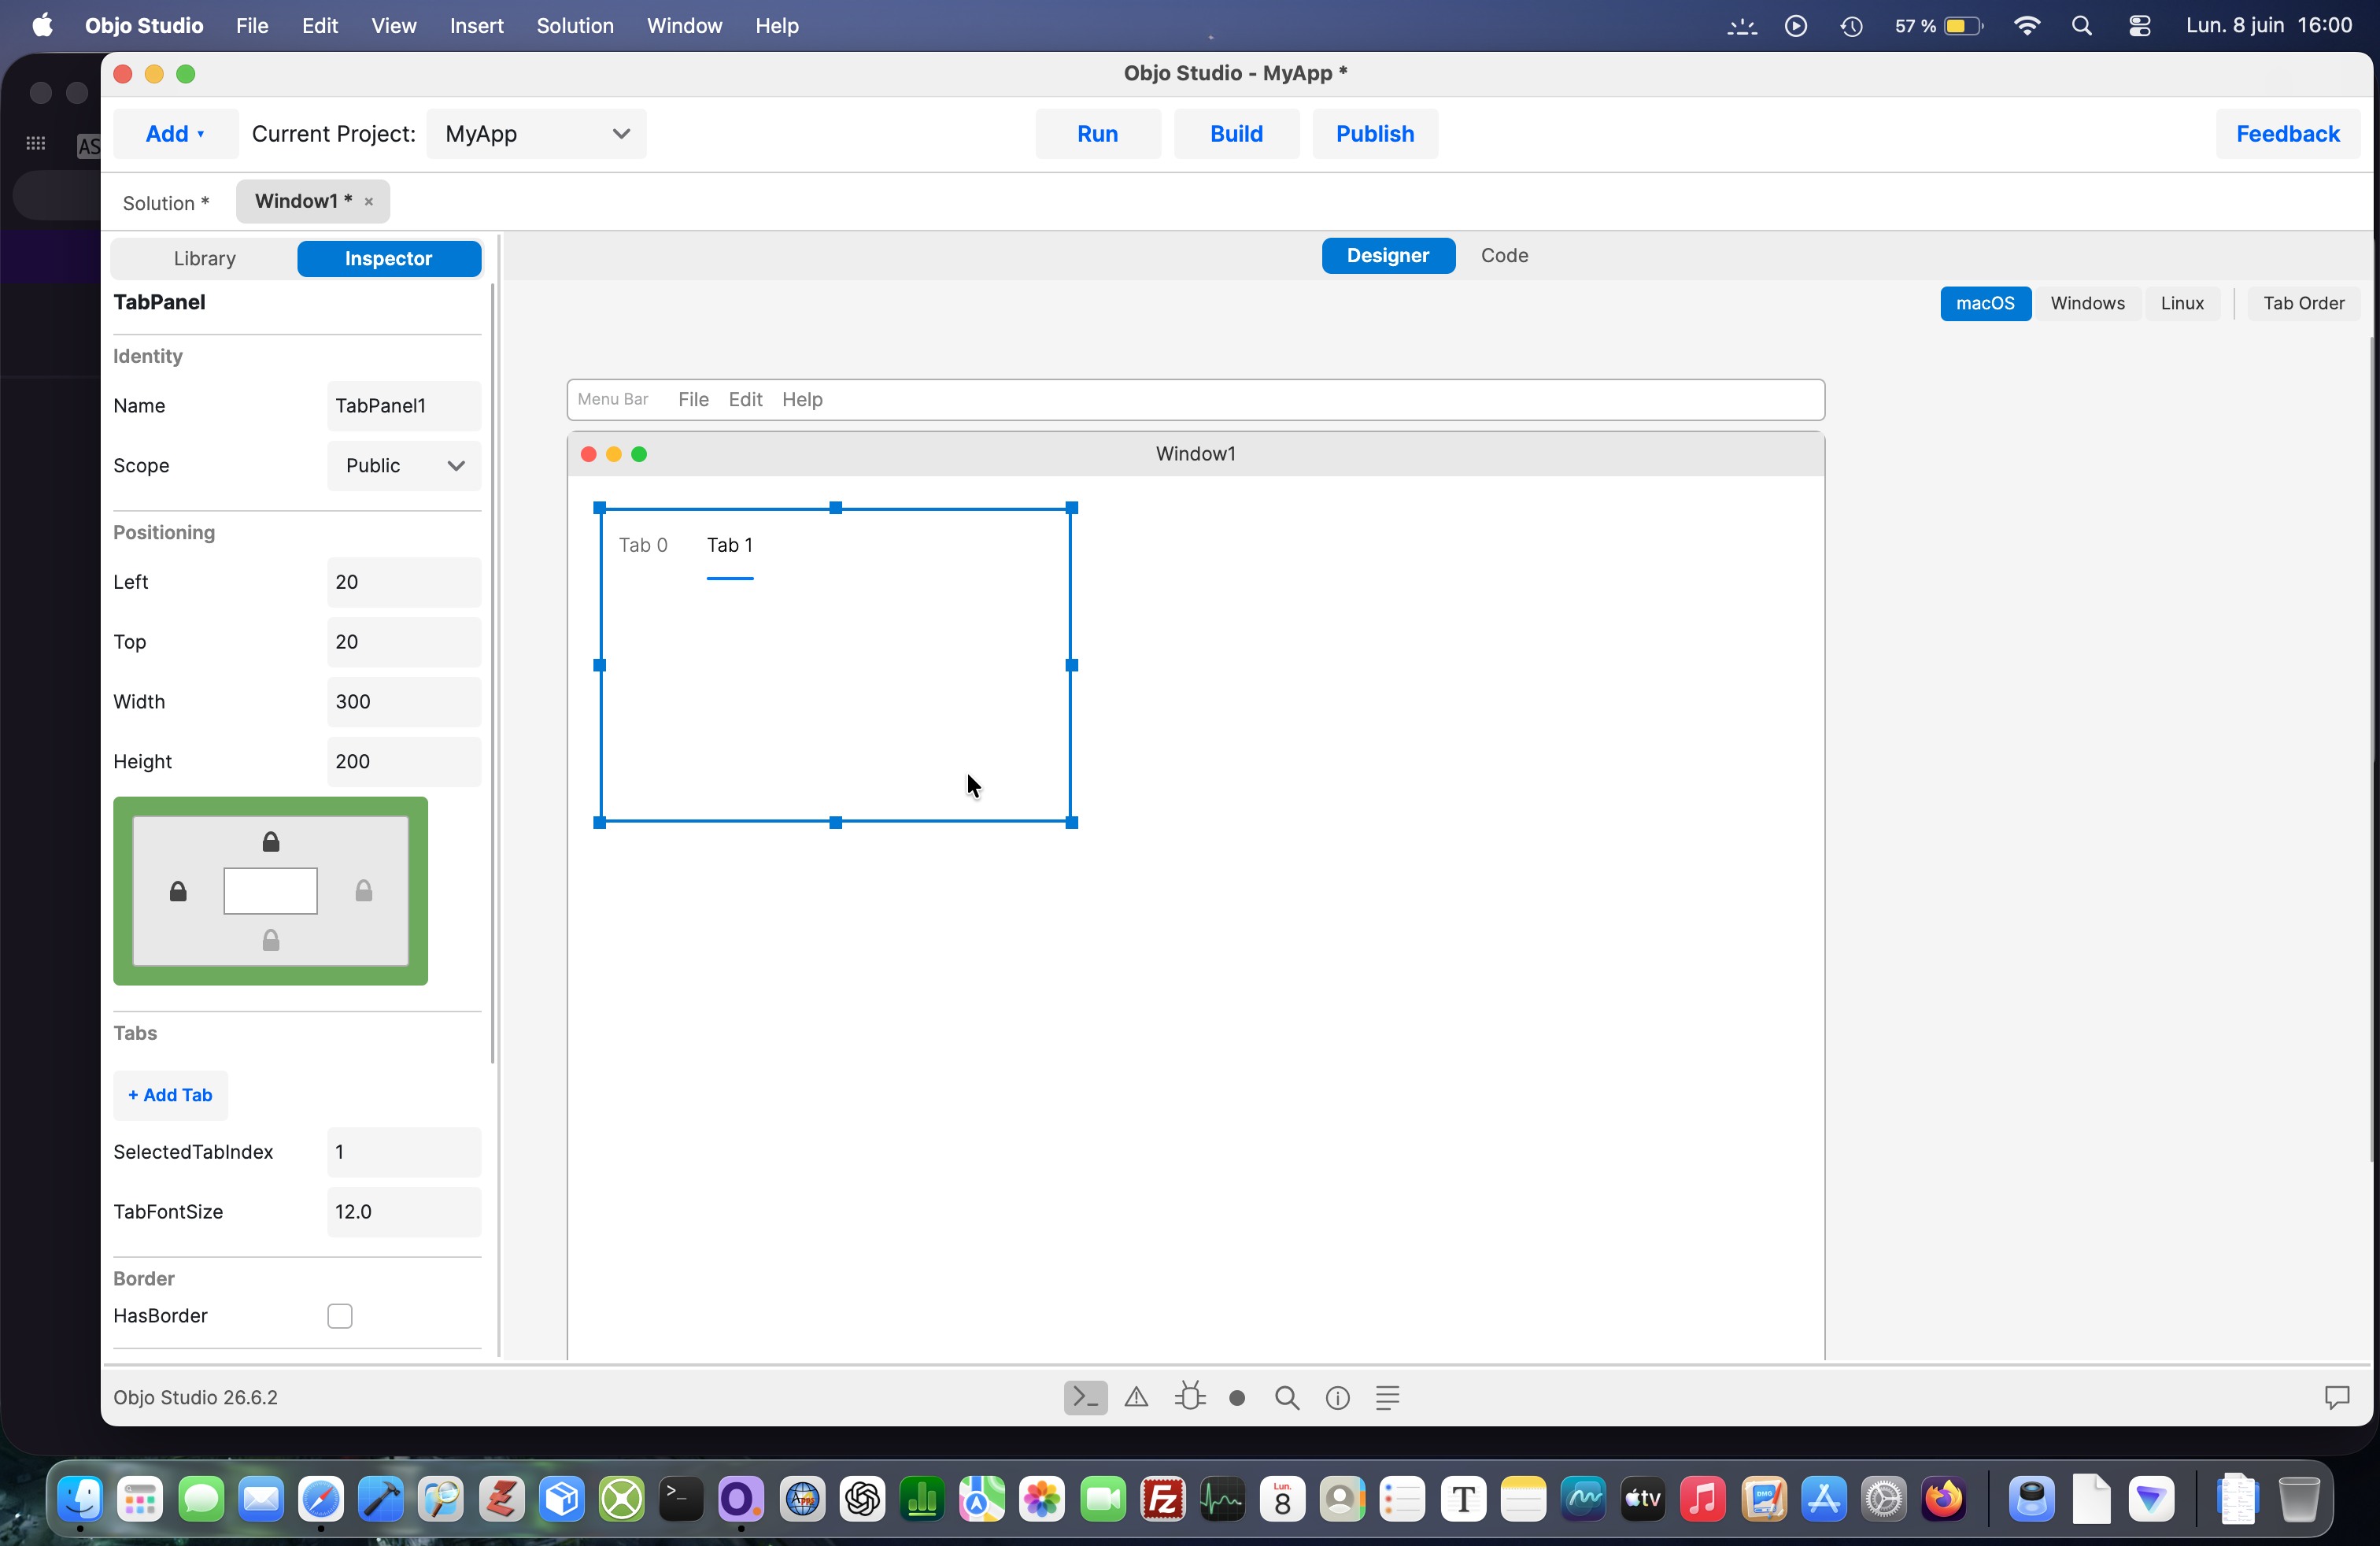Open FileZilla from the Dock

[1163, 1499]
